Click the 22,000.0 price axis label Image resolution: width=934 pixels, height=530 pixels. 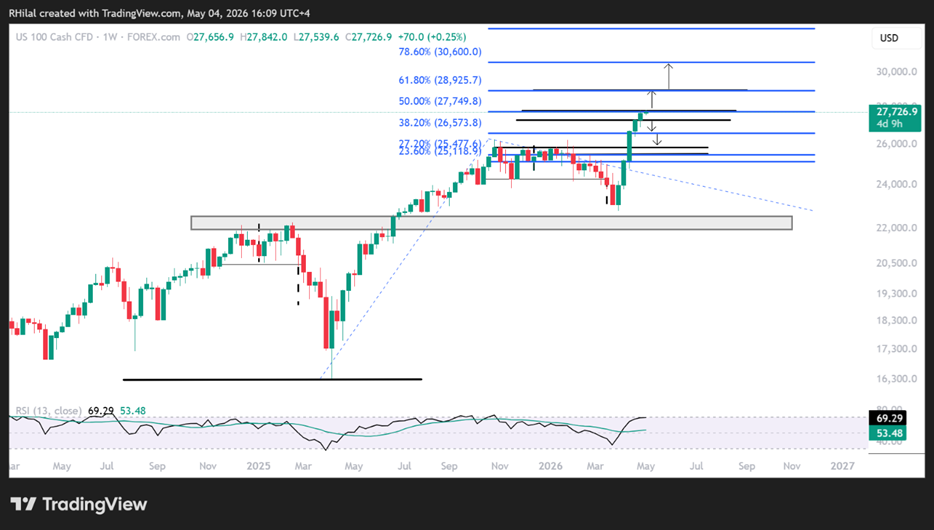tap(896, 228)
